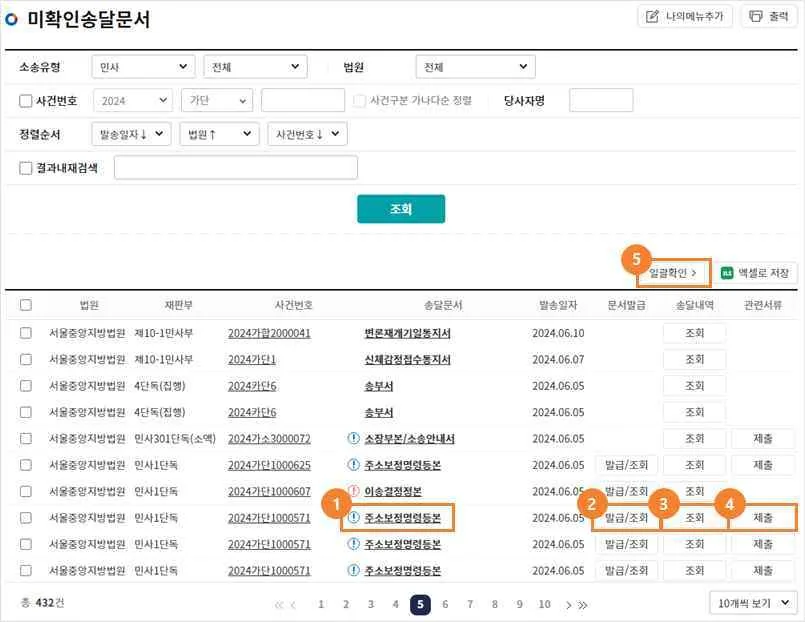Click 제출 in the 2024가소3000072 row
The image size is (805, 622).
tap(763, 438)
